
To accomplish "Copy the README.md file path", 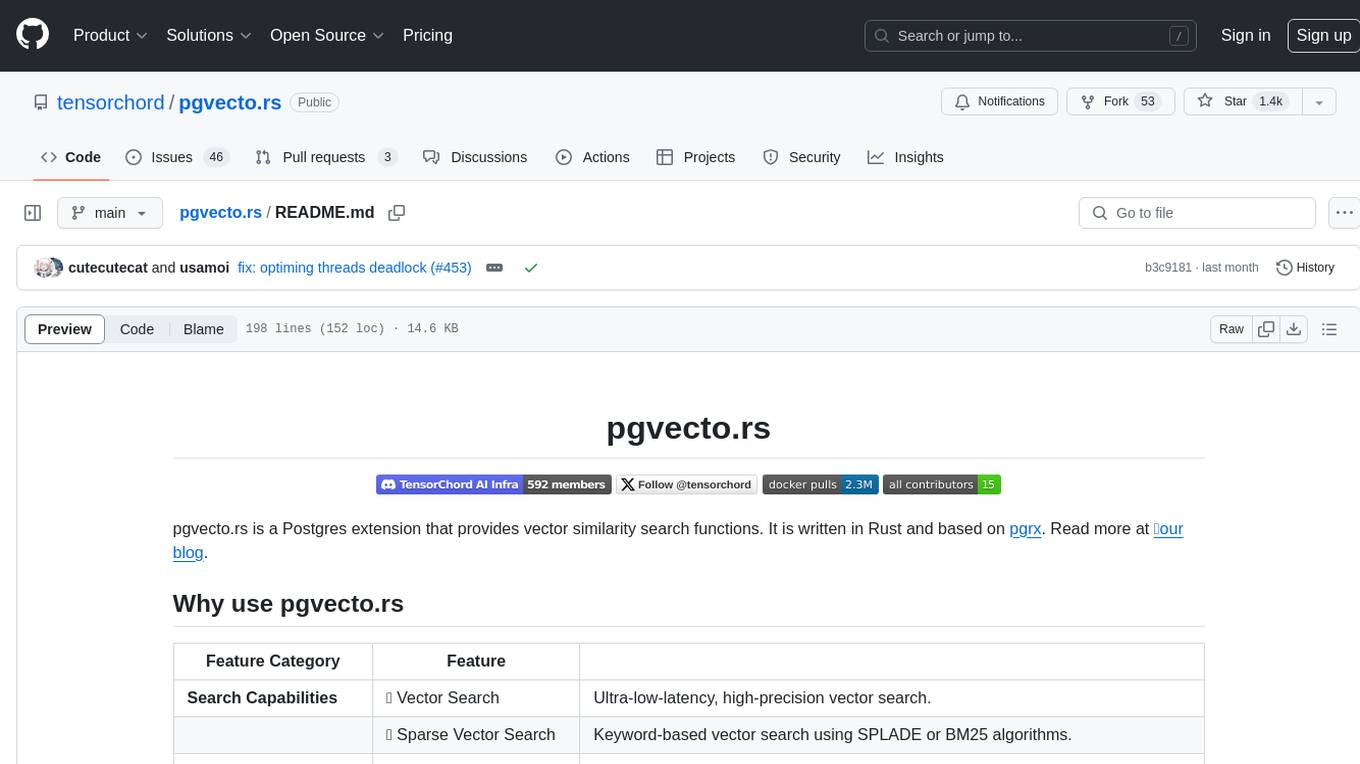I will tap(397, 213).
